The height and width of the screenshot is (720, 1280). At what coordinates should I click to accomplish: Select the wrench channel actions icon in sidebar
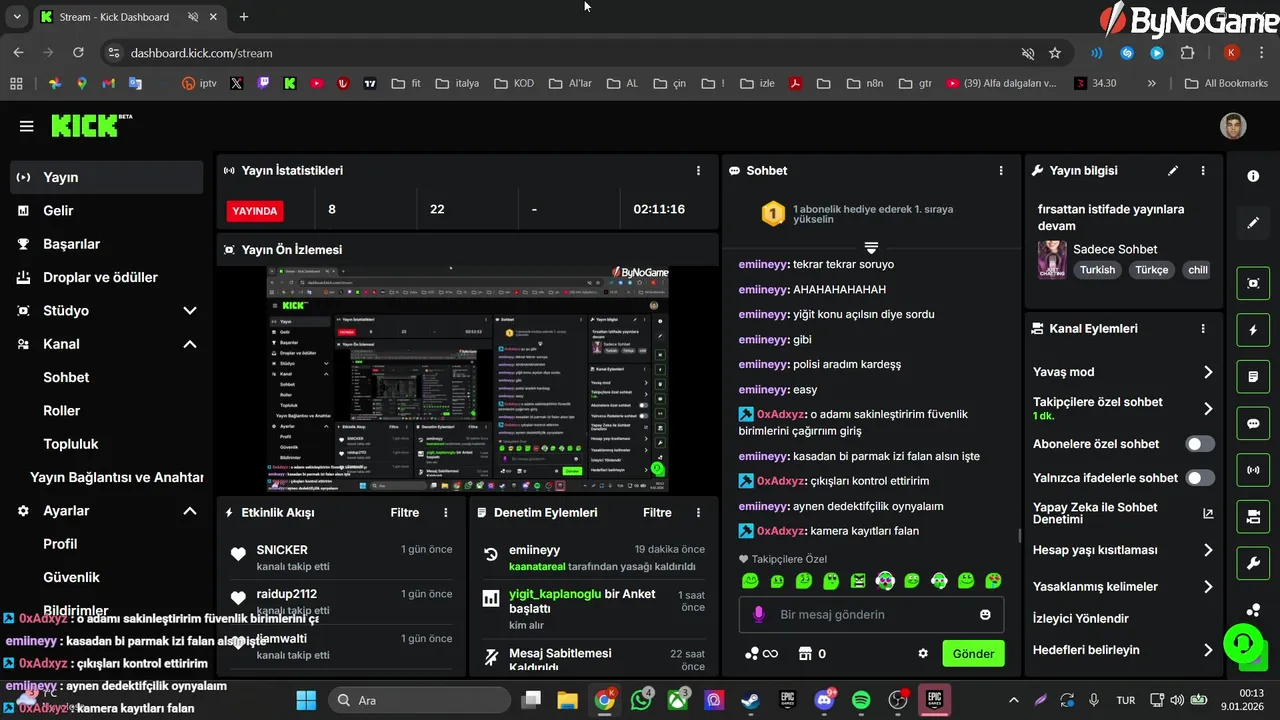1253,563
